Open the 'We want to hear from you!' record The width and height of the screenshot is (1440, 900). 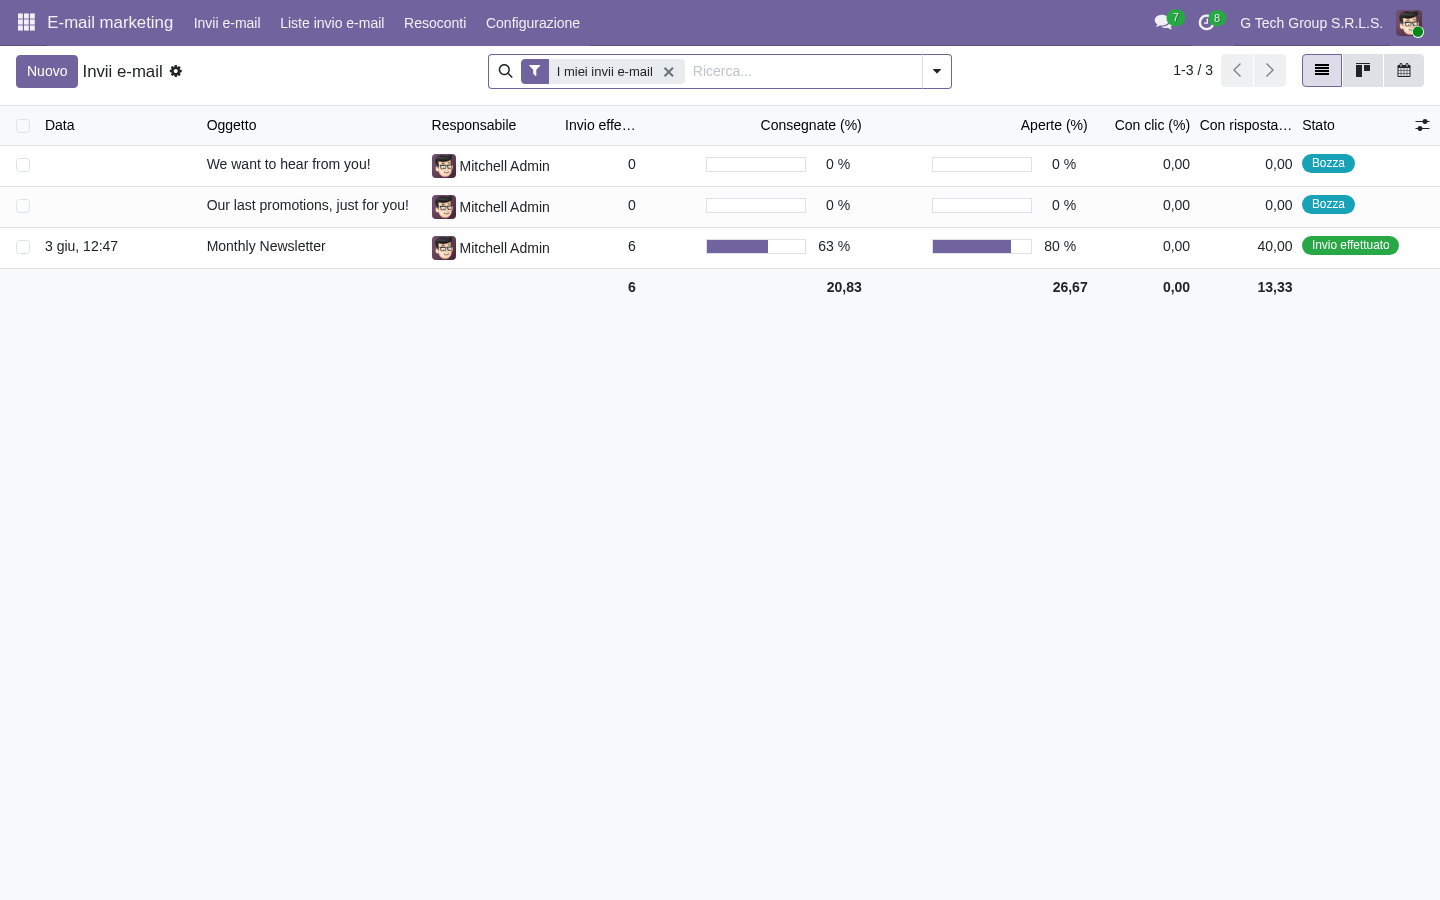point(288,164)
